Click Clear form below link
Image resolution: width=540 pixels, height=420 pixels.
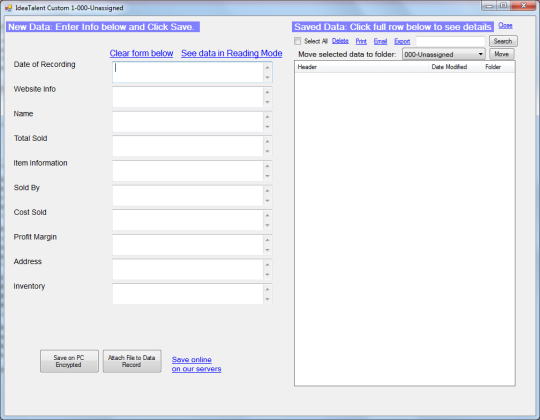click(x=141, y=53)
